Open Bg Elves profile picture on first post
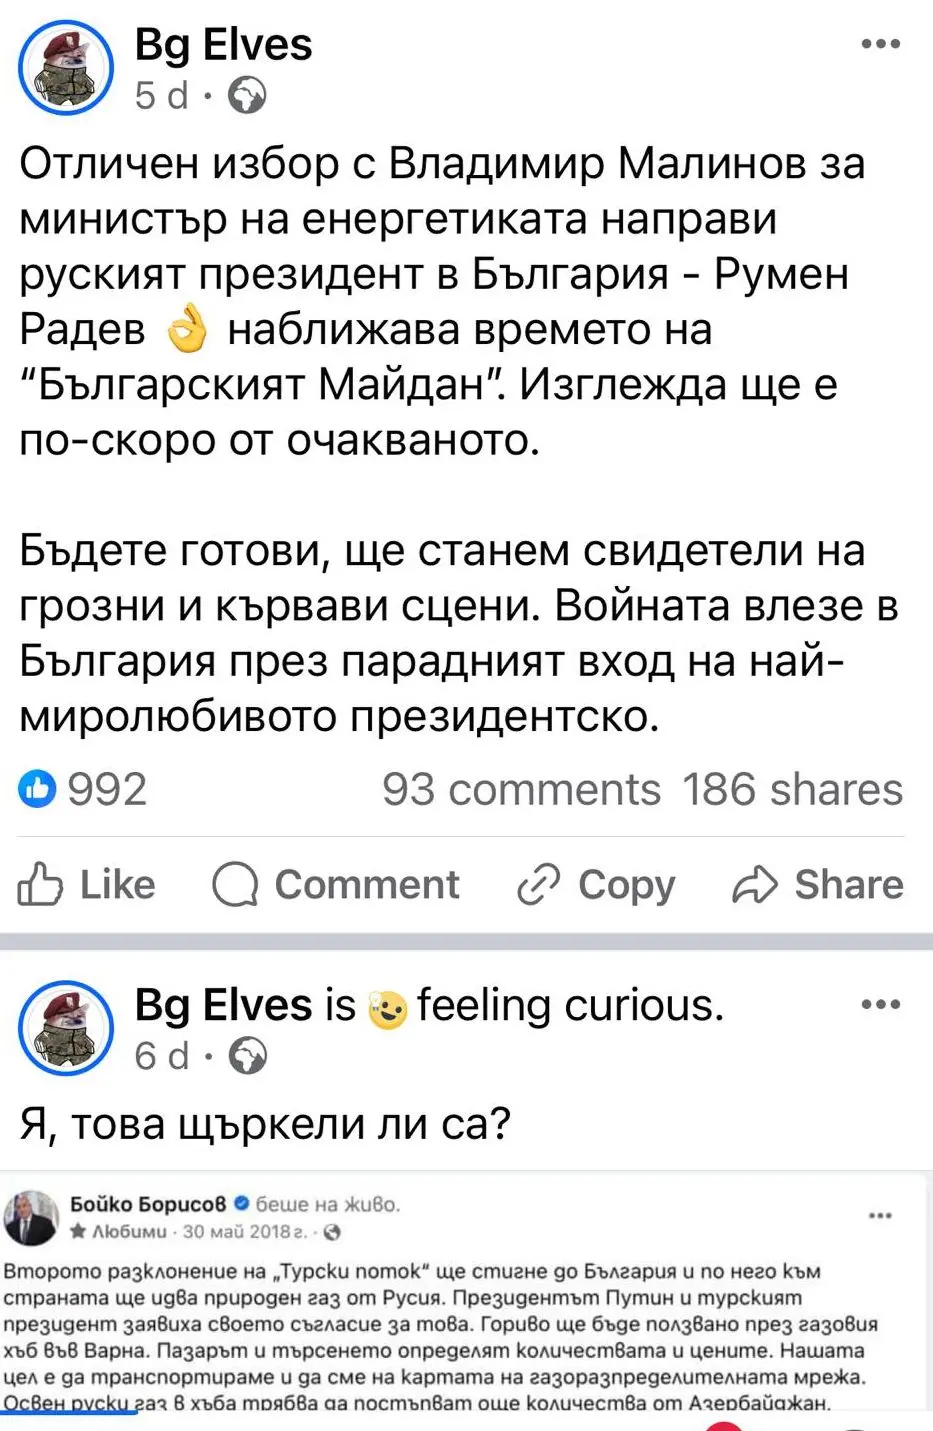Screen dimensions: 933x1431 66,67
